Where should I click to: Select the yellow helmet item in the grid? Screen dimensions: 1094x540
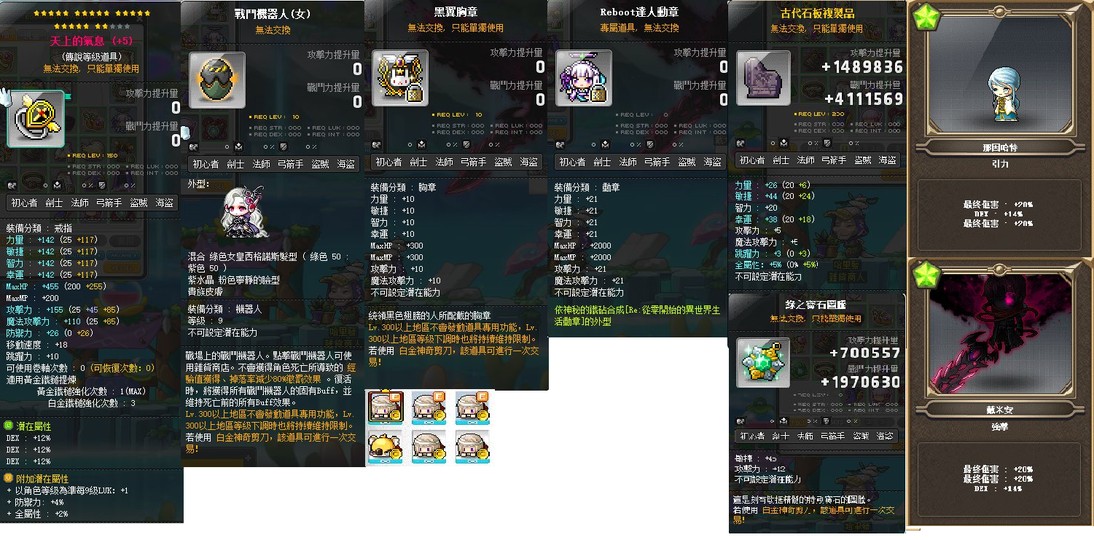386,447
